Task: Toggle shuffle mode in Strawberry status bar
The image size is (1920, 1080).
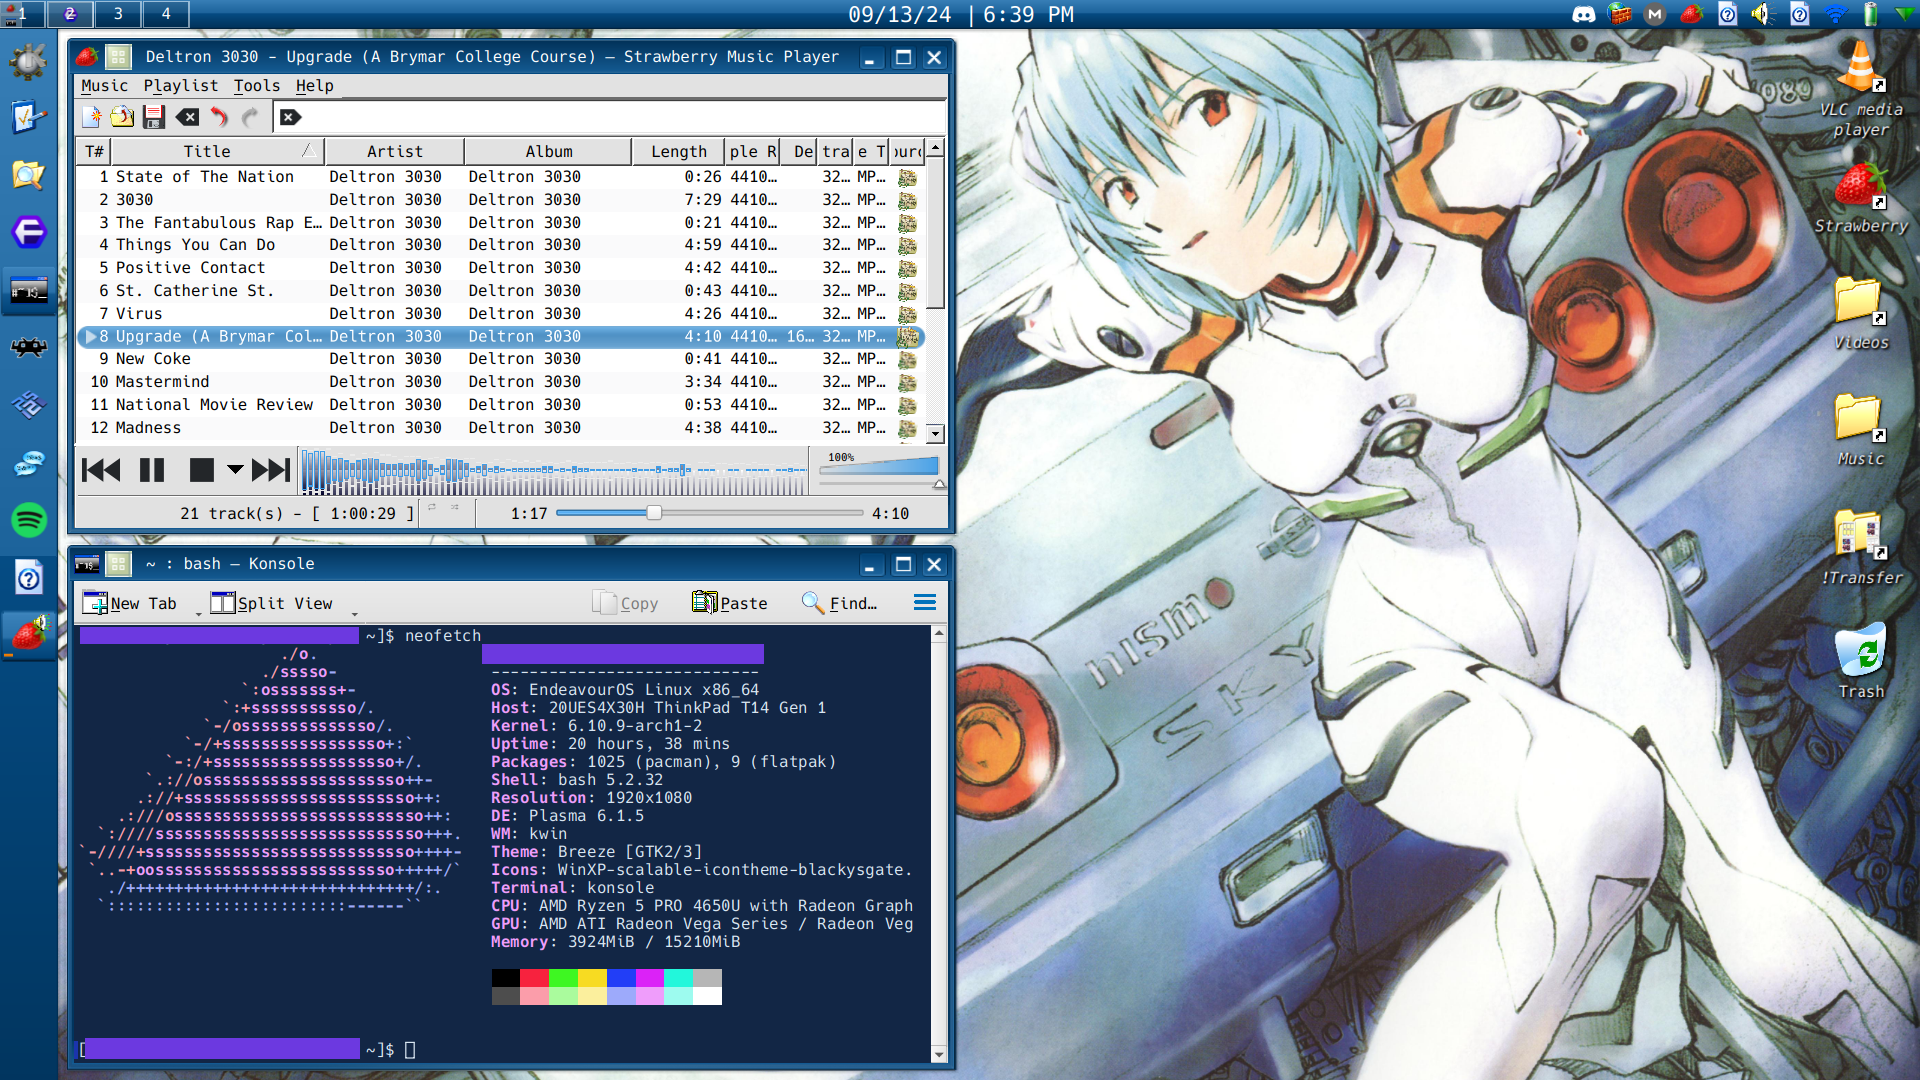Action: coord(455,508)
